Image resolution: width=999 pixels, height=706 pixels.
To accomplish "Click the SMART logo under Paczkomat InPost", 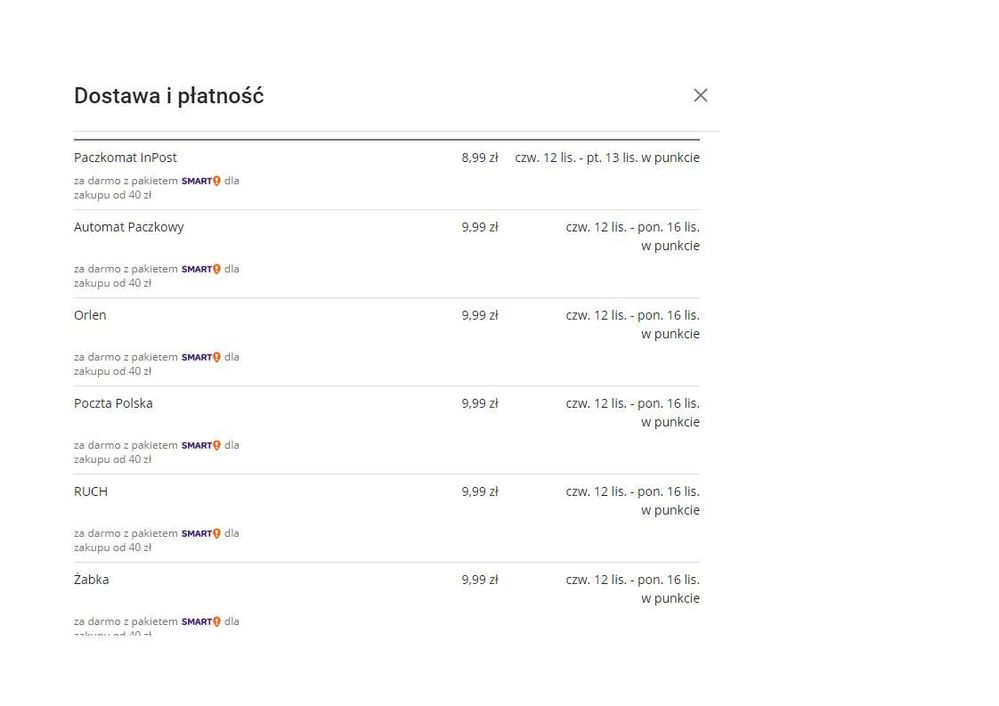I will pyautogui.click(x=201, y=181).
